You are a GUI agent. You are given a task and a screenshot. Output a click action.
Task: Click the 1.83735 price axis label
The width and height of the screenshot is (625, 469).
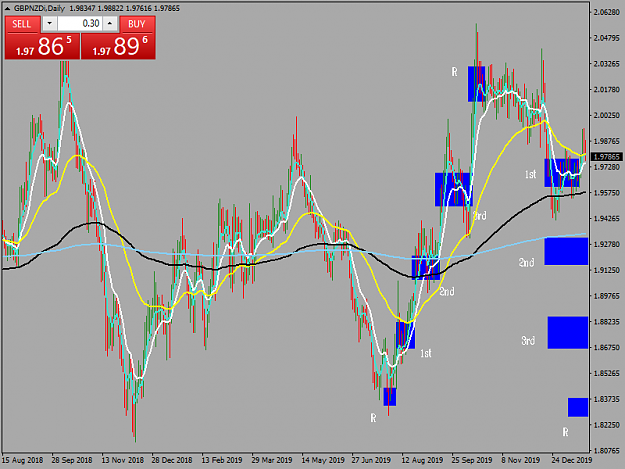(x=606, y=399)
